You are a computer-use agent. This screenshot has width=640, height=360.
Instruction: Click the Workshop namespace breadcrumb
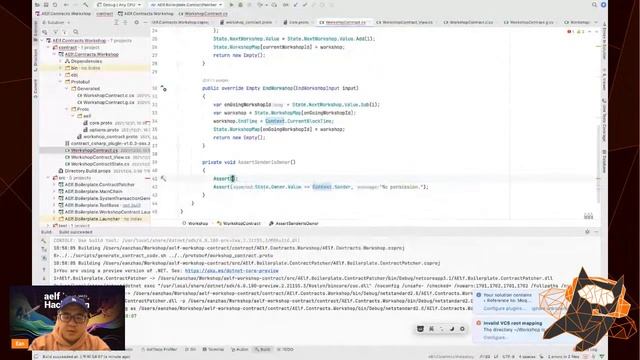click(x=195, y=224)
